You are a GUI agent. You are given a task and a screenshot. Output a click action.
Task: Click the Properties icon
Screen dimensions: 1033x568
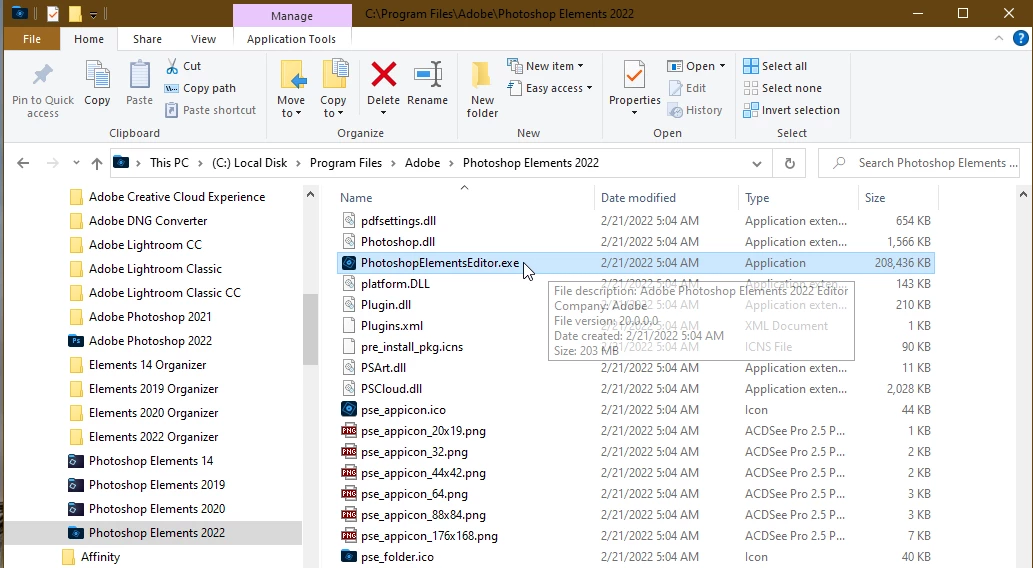634,75
